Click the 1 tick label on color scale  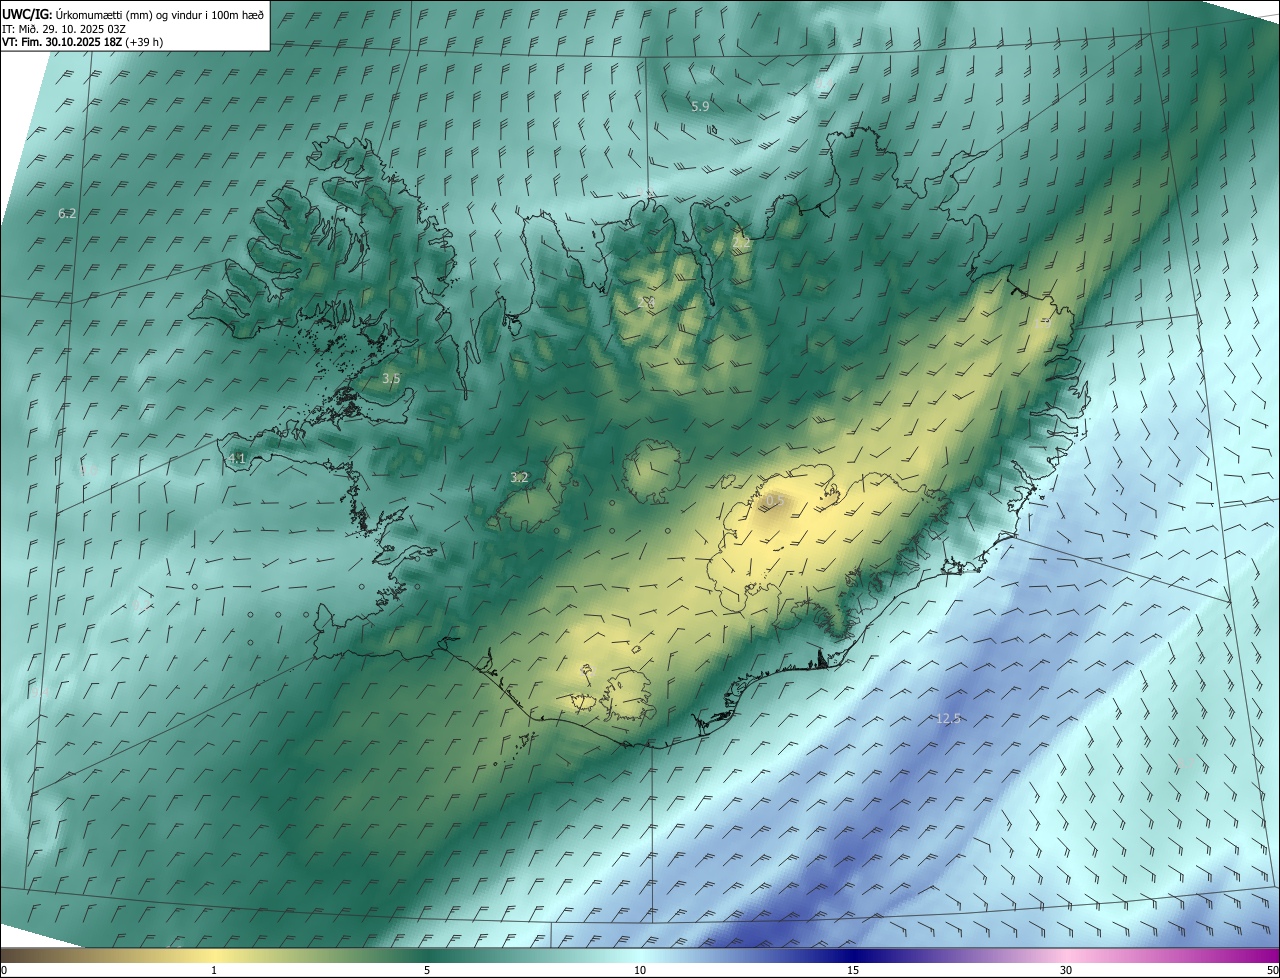[214, 970]
